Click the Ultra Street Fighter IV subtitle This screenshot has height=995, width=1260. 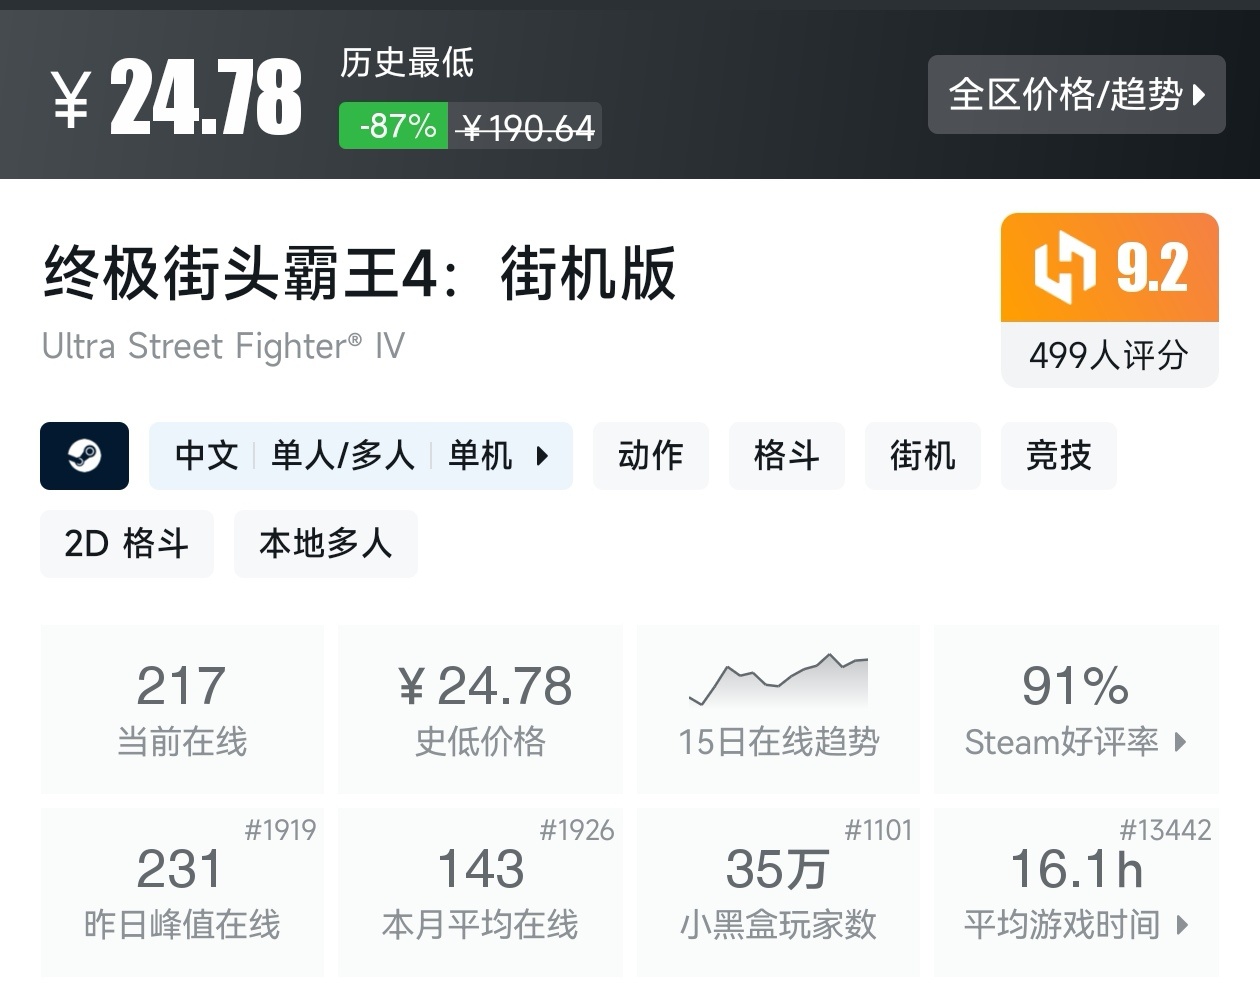223,346
